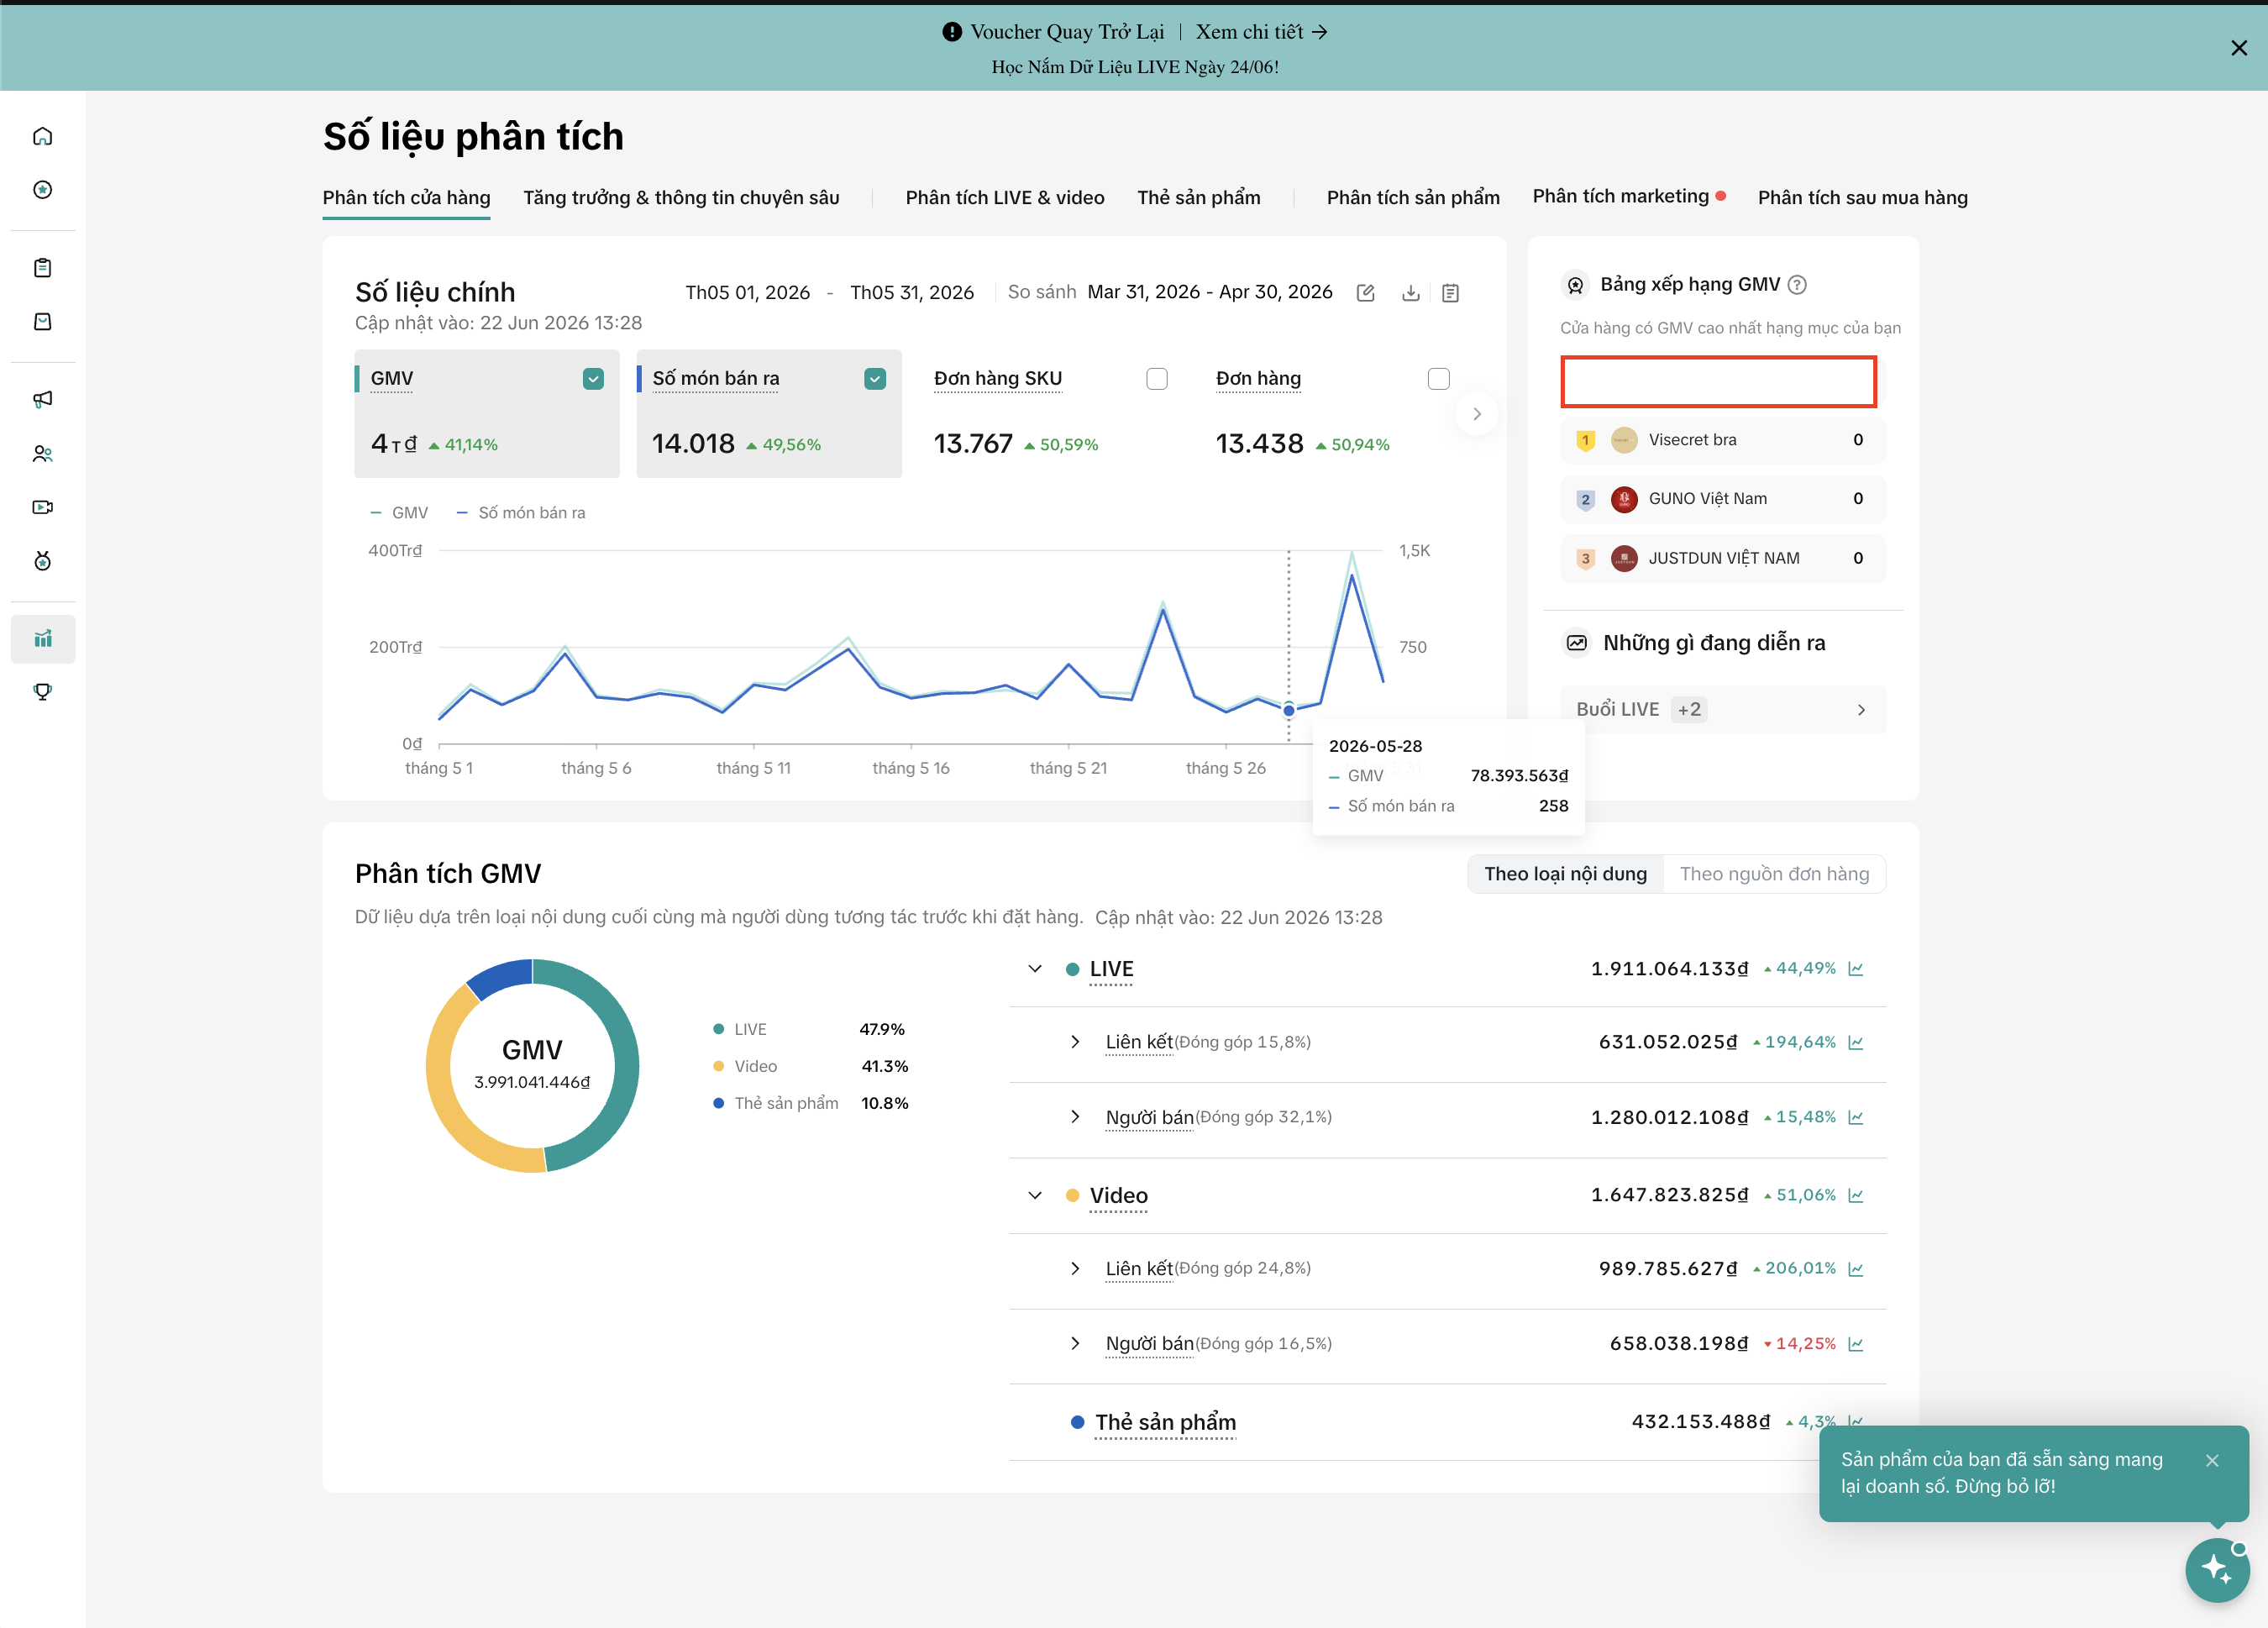Toggle the Số món bán ra legend series
This screenshot has width=2268, height=1628.
521,513
